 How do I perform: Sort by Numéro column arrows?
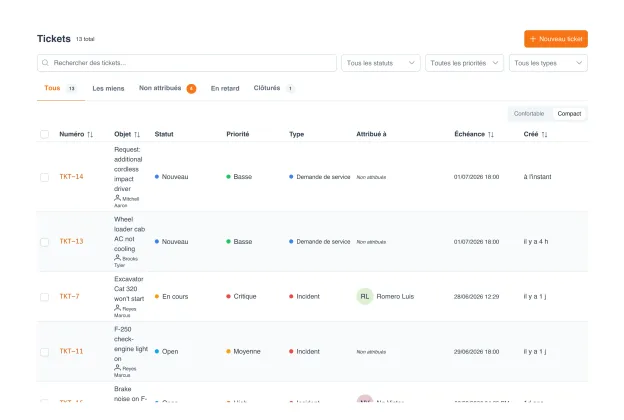(x=90, y=135)
